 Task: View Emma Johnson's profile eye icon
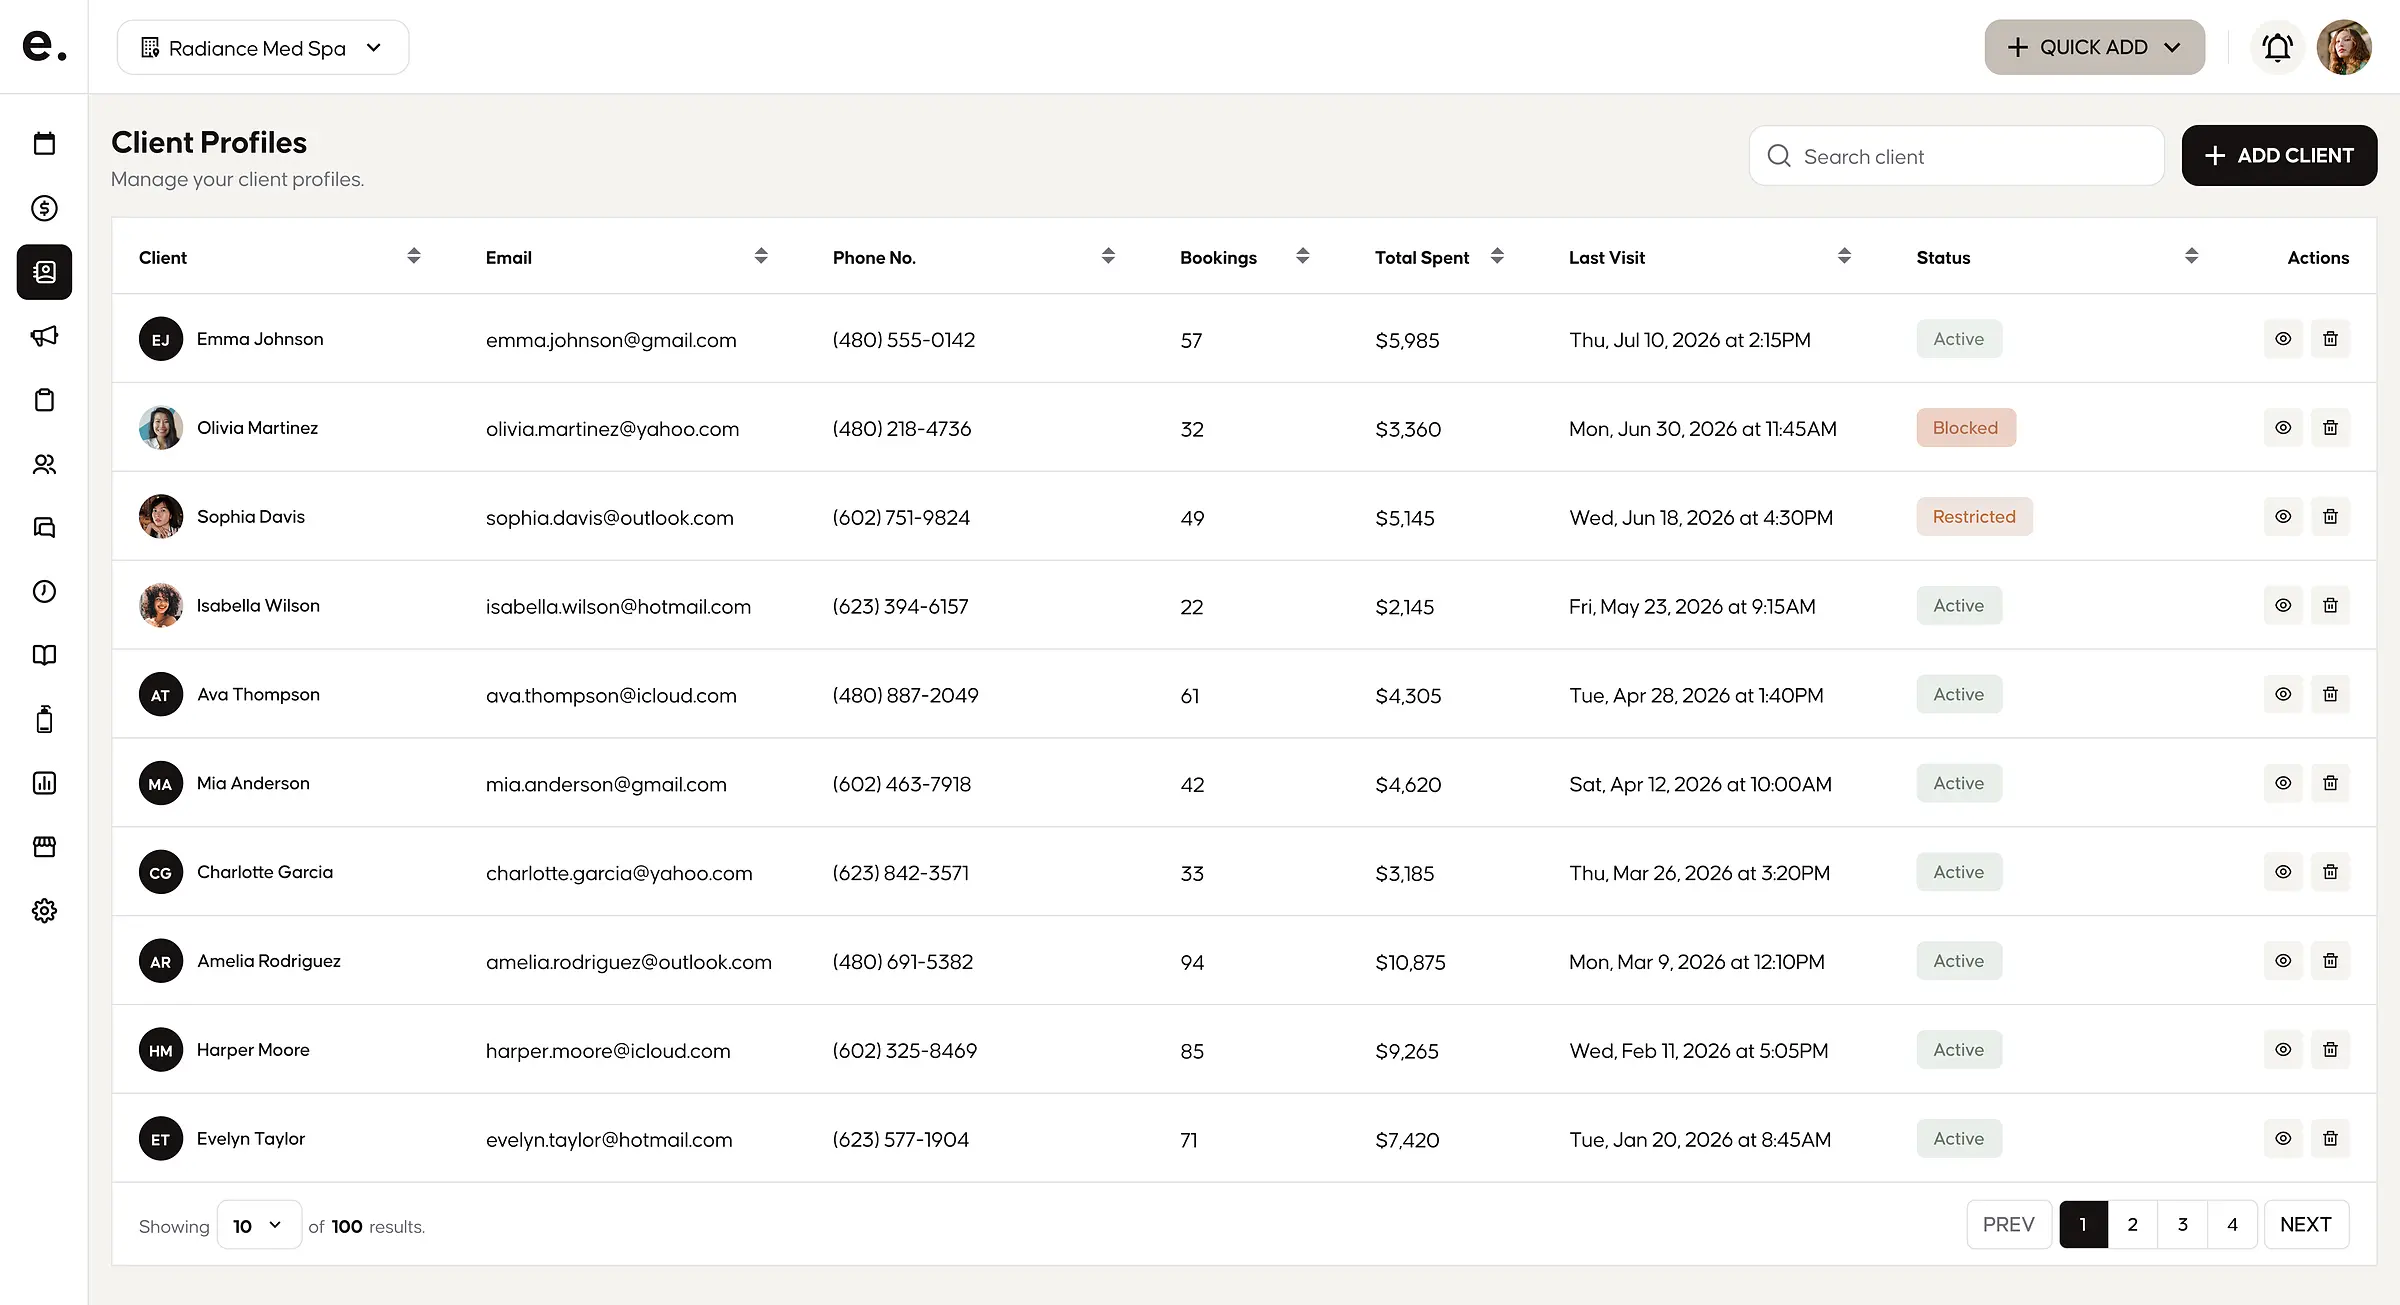pos(2283,339)
